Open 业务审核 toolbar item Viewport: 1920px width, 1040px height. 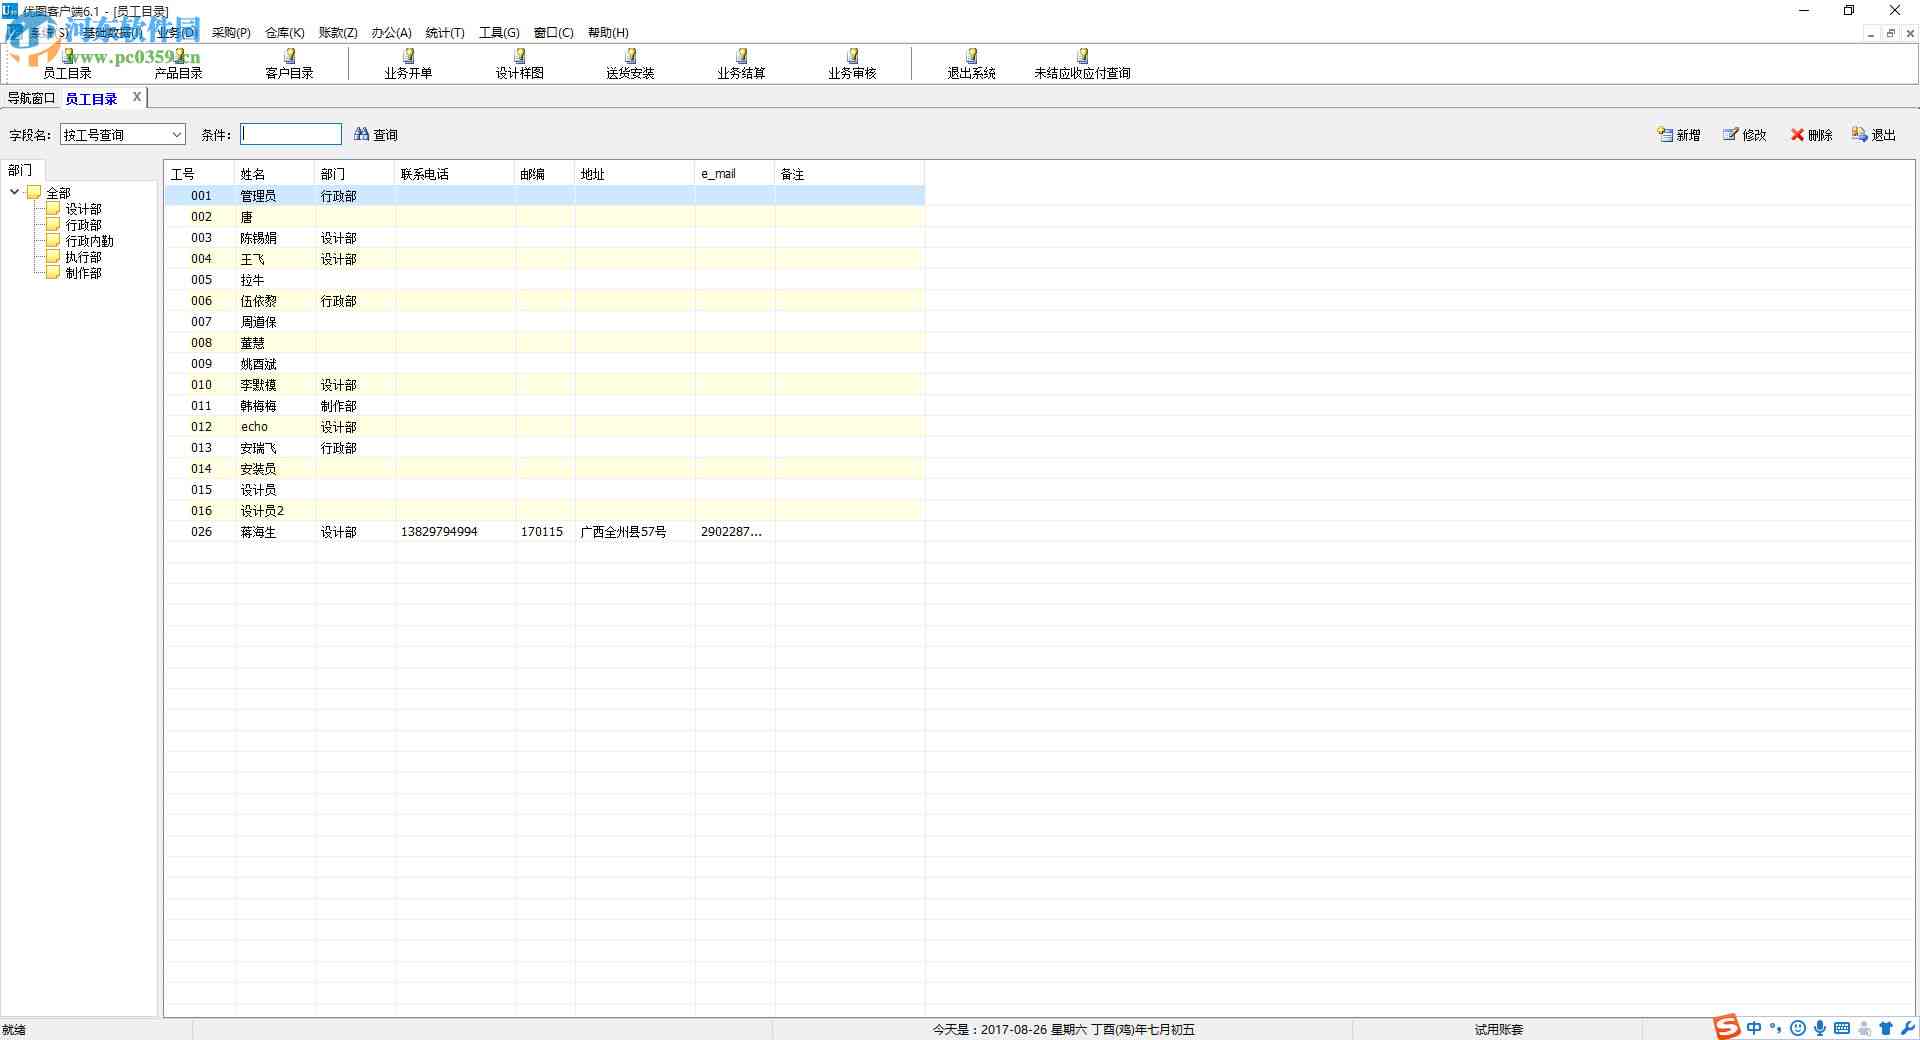point(852,64)
